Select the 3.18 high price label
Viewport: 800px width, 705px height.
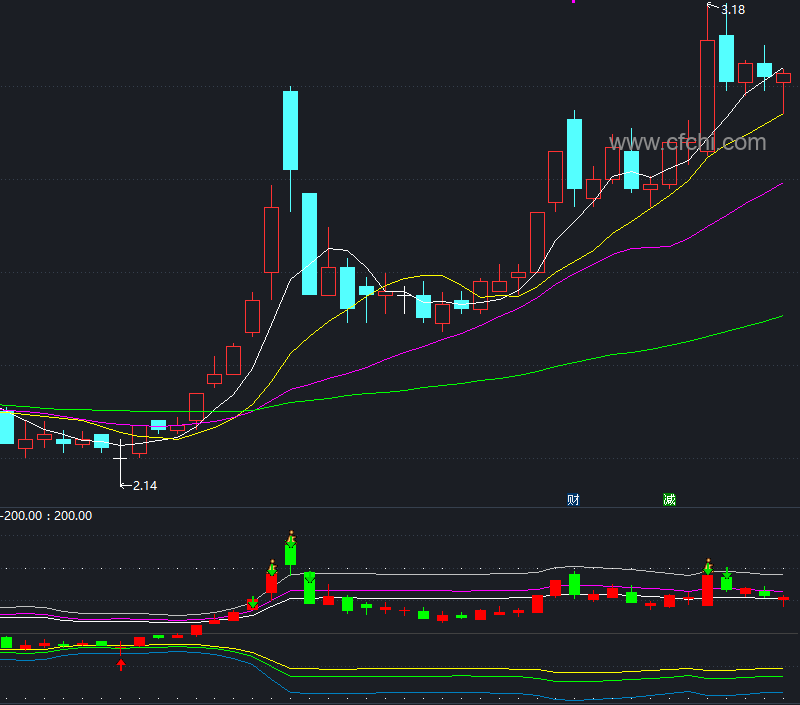coord(733,10)
